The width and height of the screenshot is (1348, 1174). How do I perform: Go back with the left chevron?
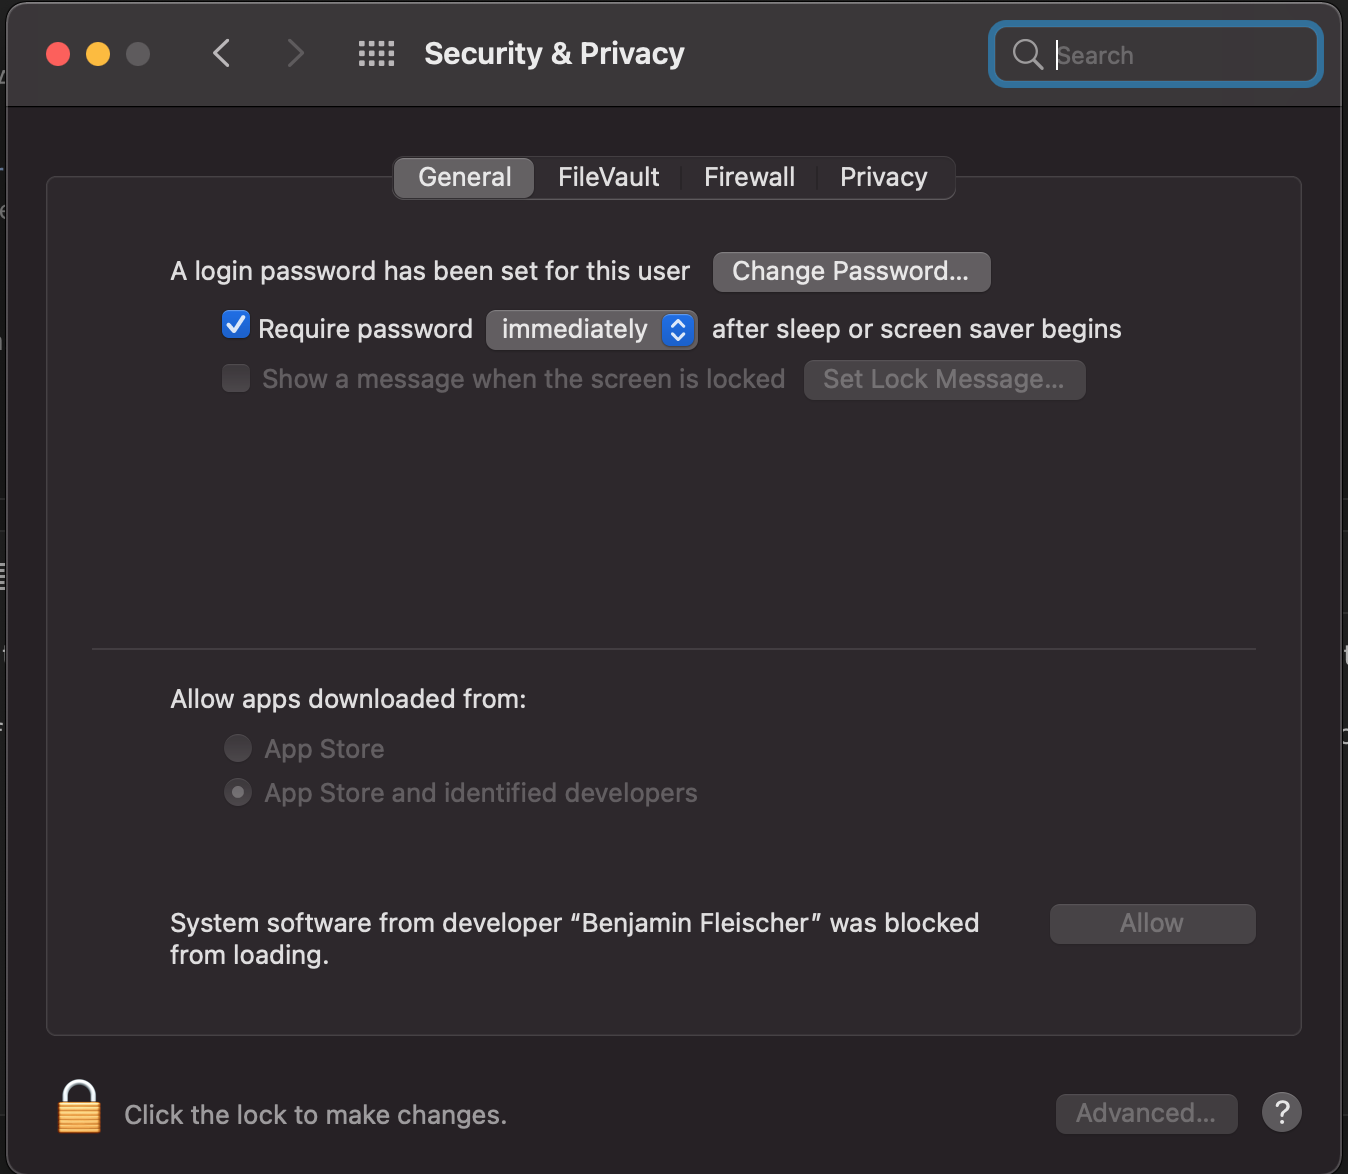[222, 54]
